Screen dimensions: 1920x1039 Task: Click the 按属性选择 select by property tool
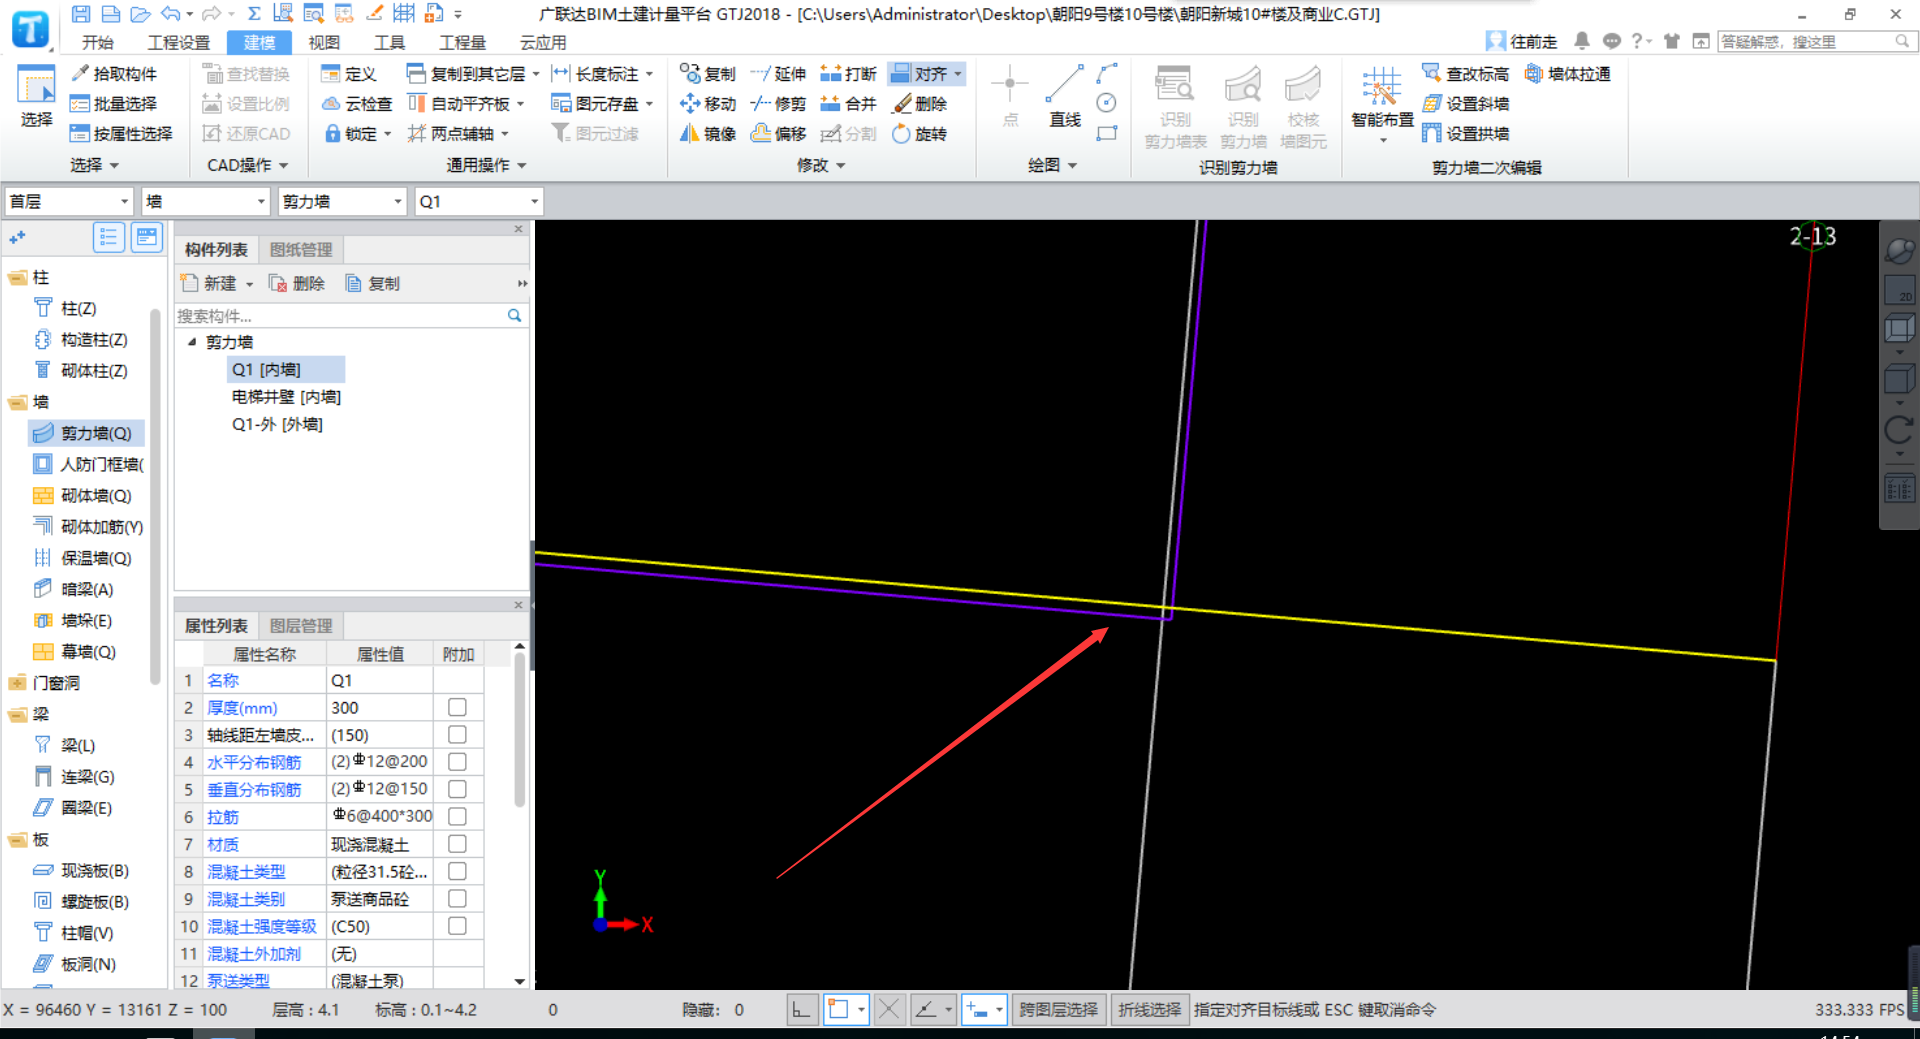click(x=121, y=134)
